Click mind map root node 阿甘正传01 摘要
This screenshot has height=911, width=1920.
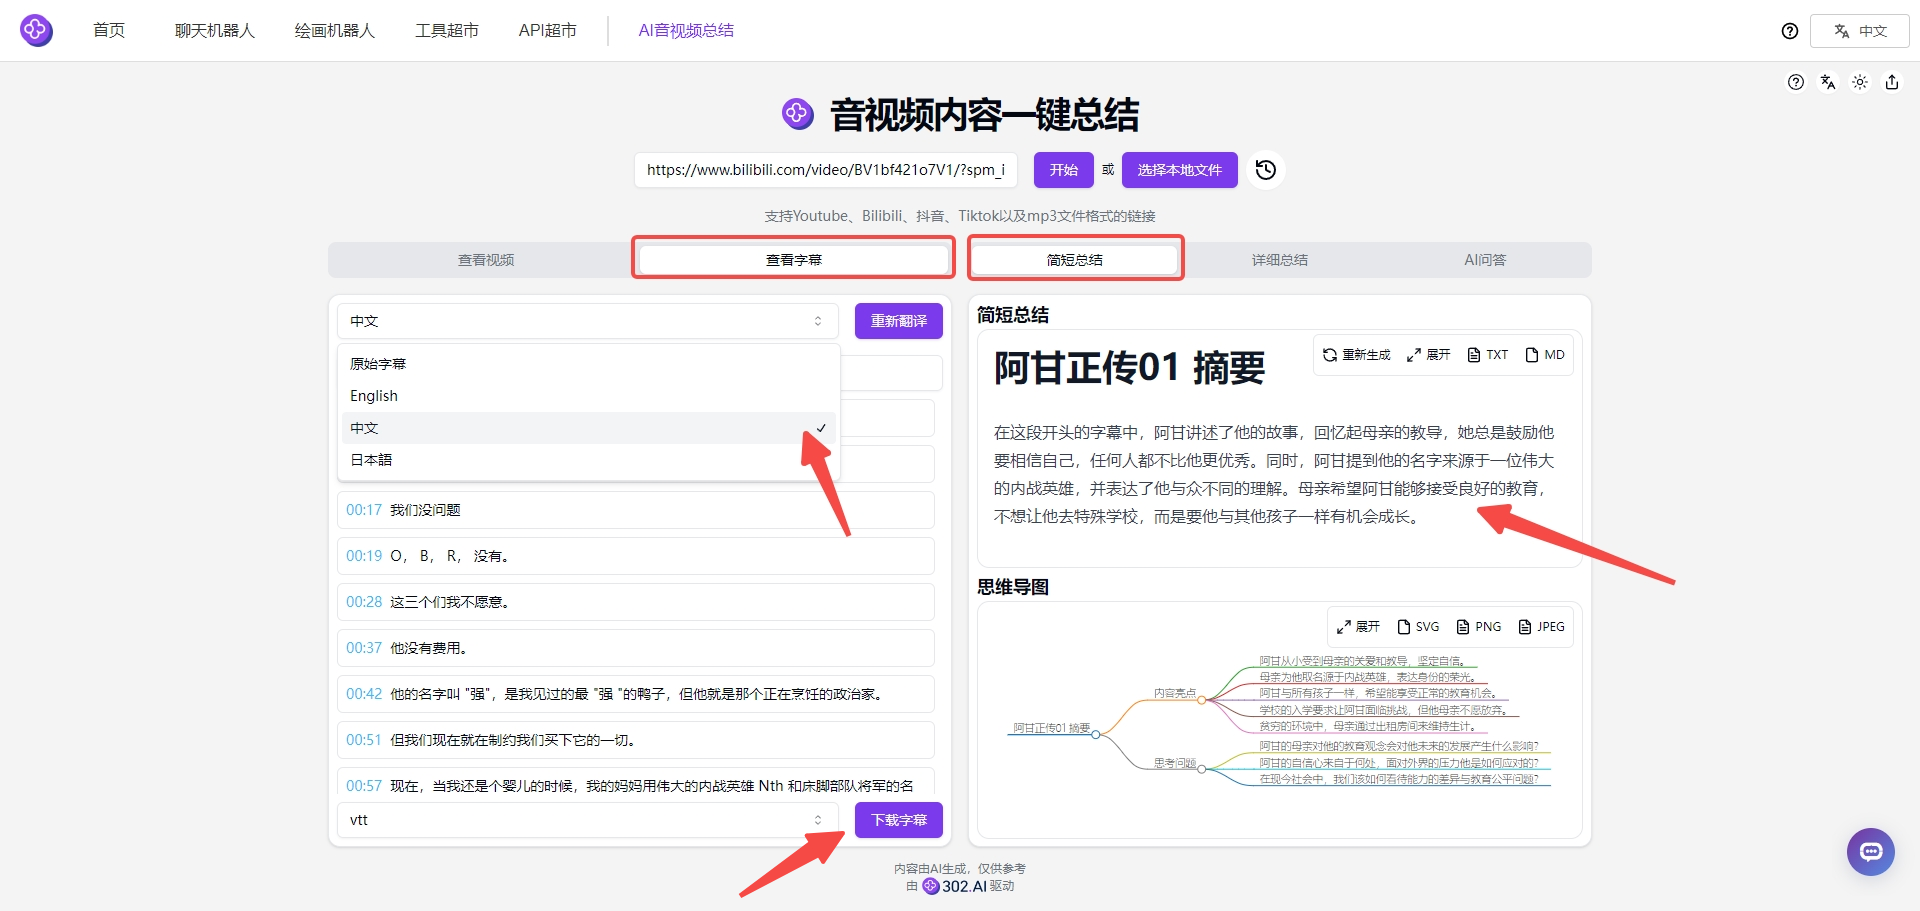(1051, 728)
